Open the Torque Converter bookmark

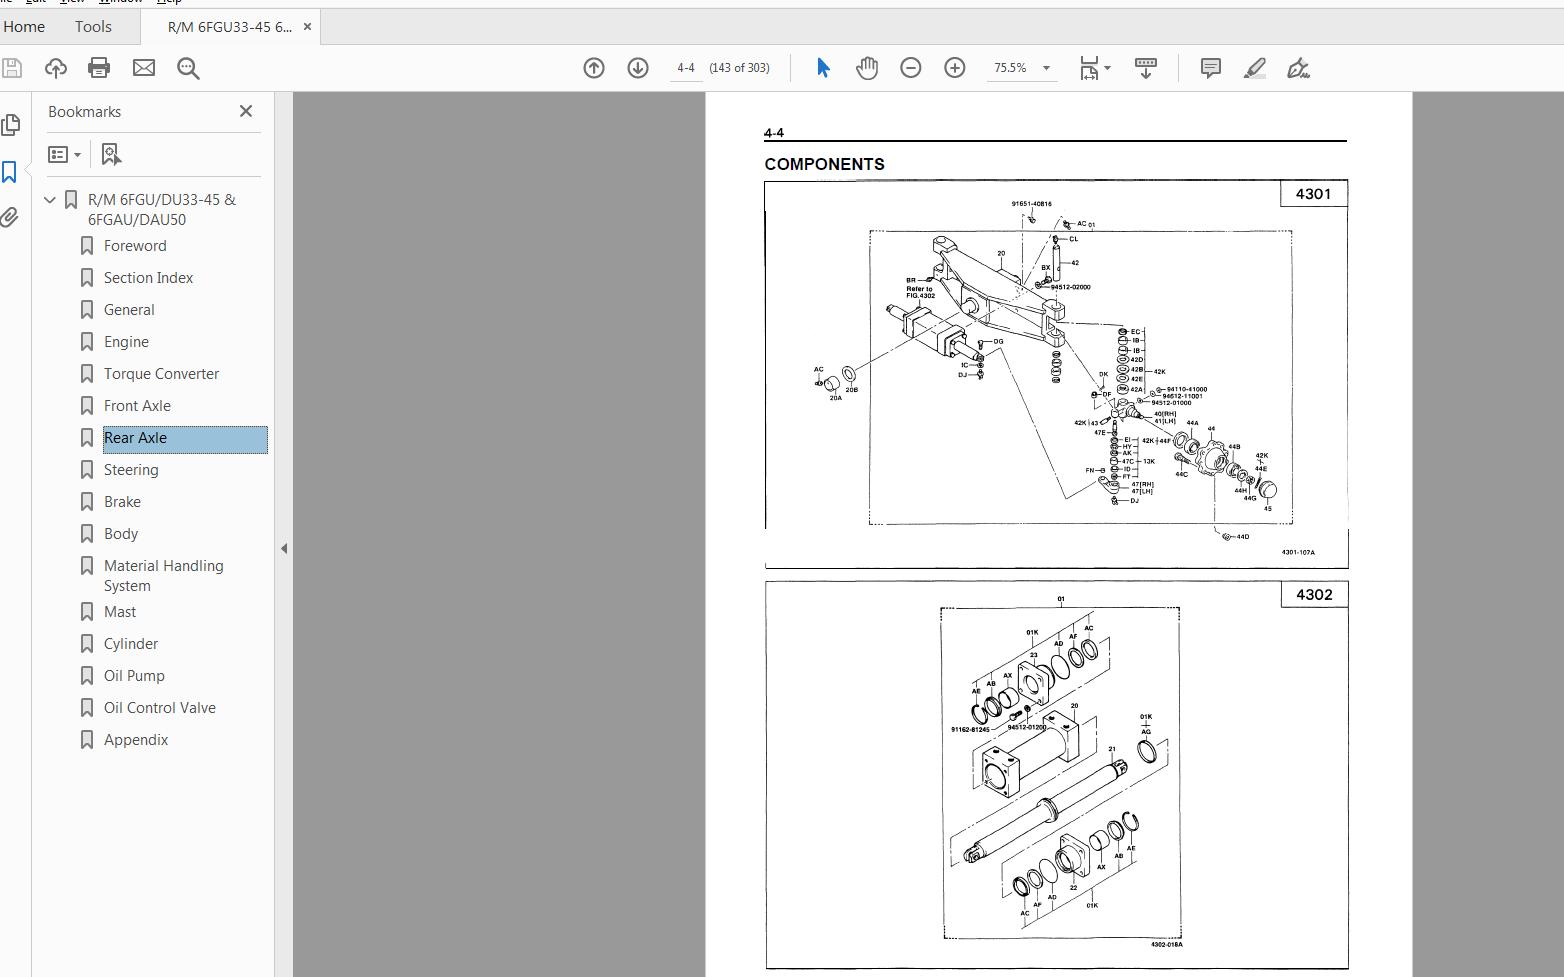tap(162, 373)
